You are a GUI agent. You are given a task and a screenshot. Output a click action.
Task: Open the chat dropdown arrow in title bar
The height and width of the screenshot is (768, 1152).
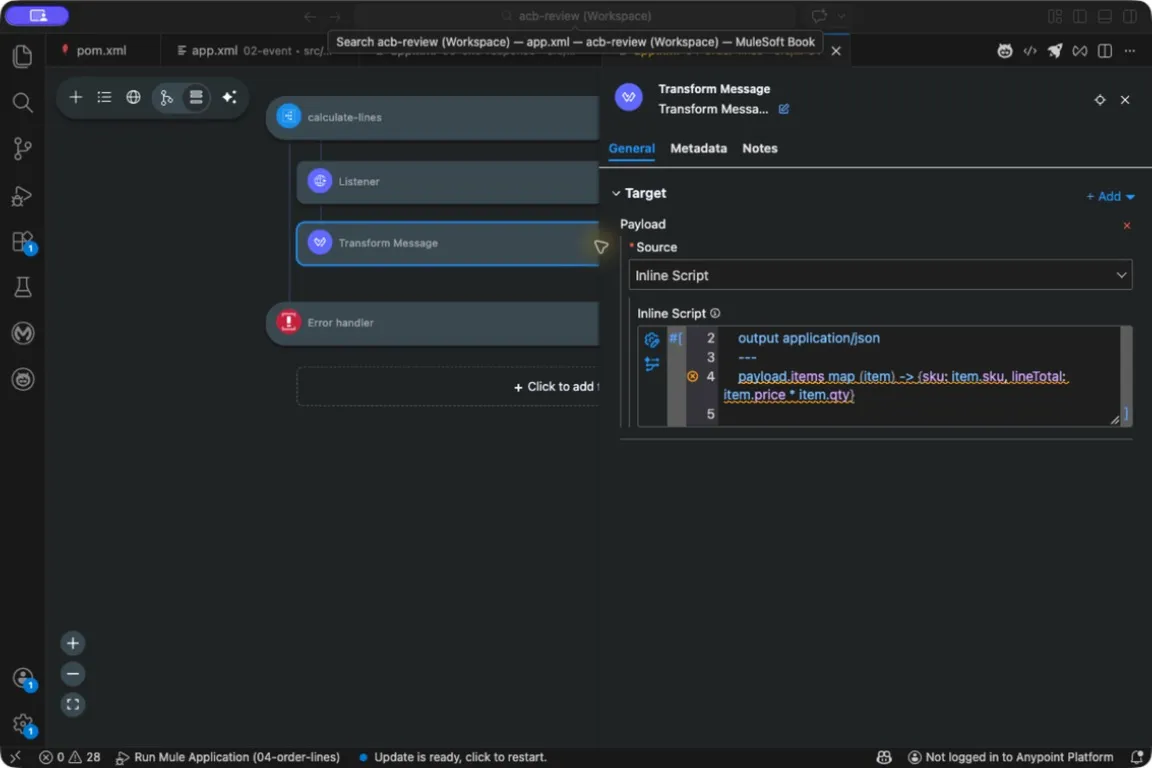[x=841, y=16]
